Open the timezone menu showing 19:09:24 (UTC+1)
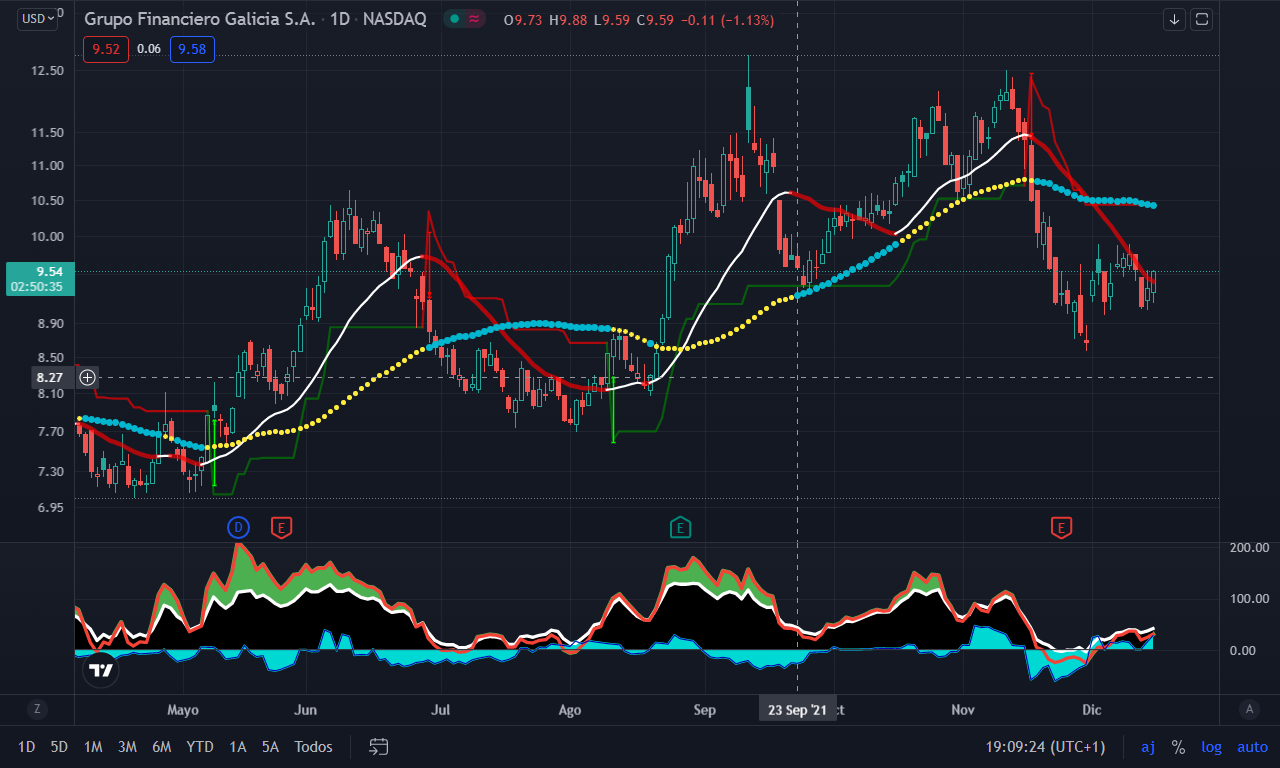Viewport: 1280px width, 768px height. pyautogui.click(x=1045, y=747)
